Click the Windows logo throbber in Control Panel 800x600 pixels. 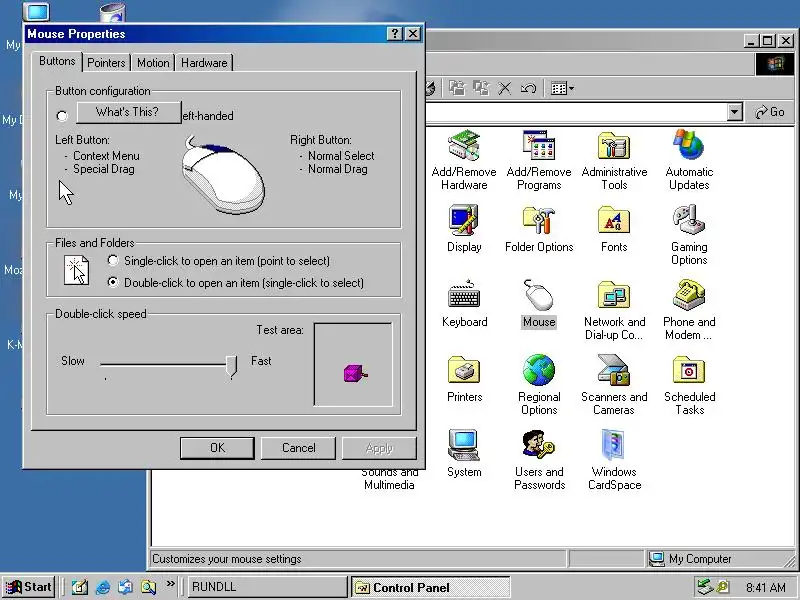point(774,64)
